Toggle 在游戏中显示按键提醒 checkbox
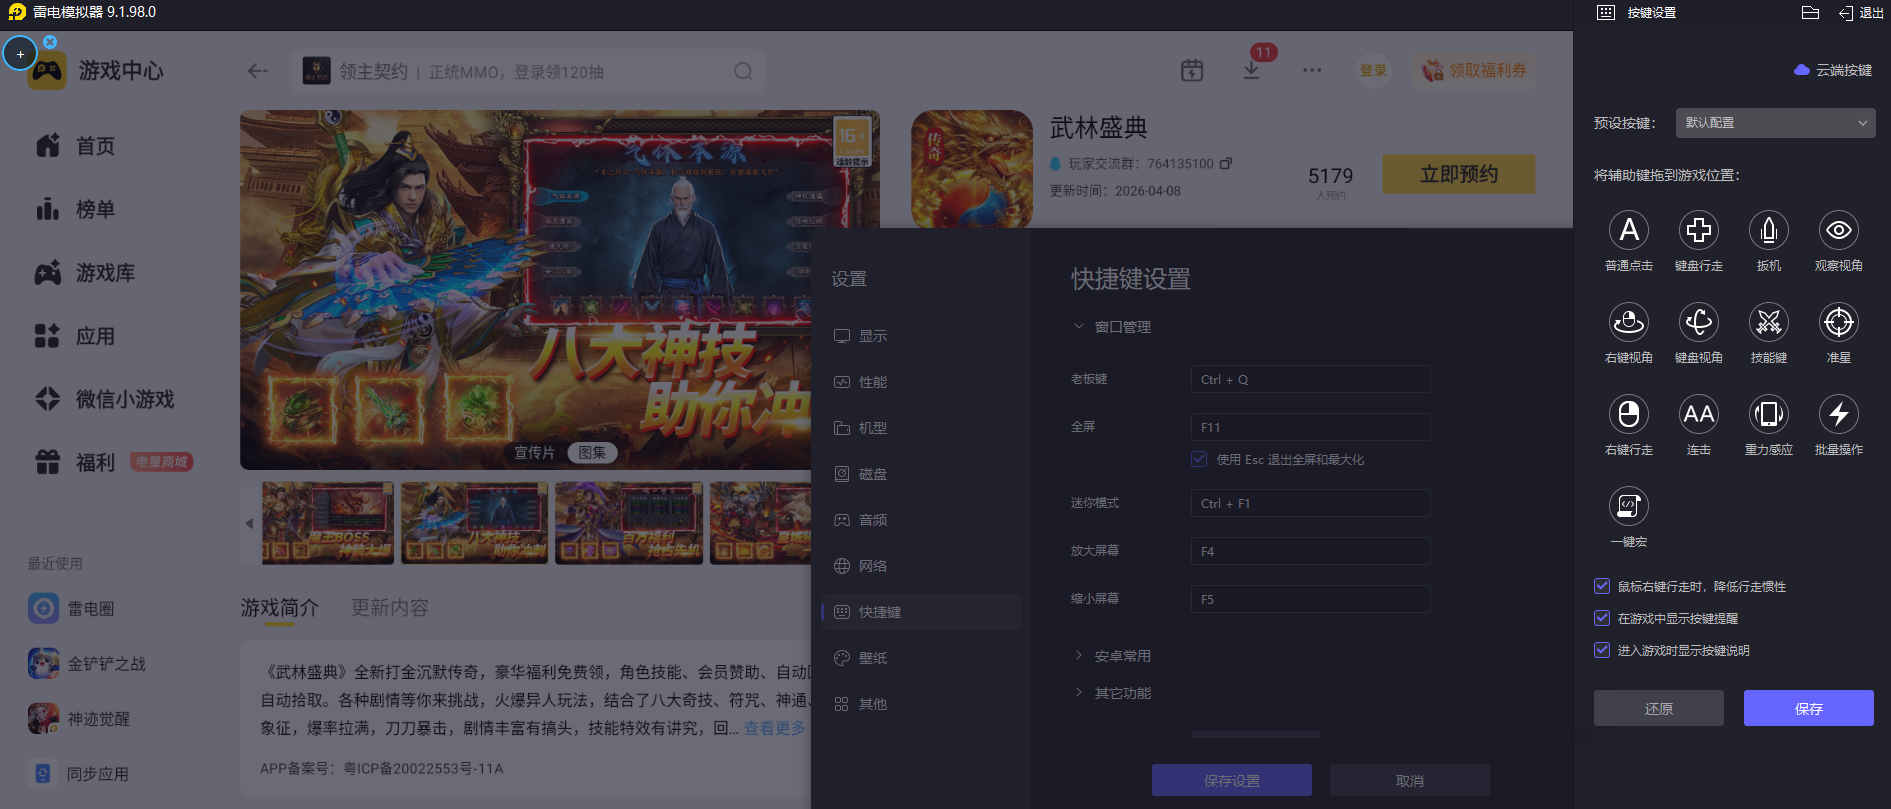The image size is (1891, 809). [x=1602, y=618]
